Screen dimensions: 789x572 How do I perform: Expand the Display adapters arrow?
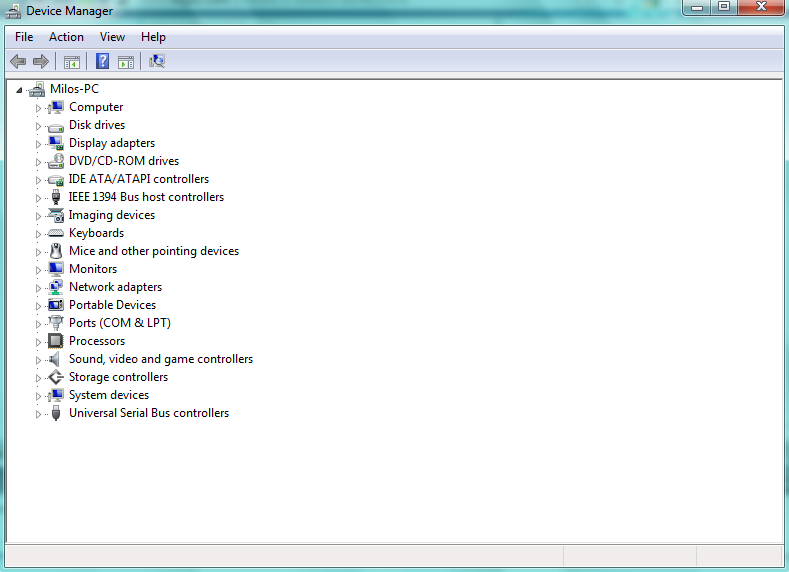pos(38,144)
